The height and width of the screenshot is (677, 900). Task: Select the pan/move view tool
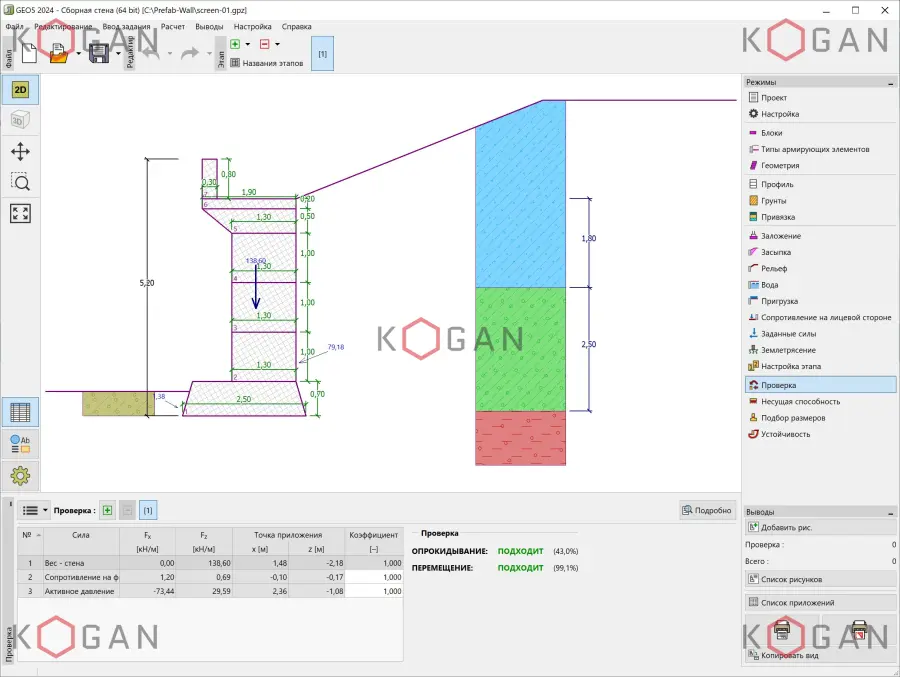(20, 152)
